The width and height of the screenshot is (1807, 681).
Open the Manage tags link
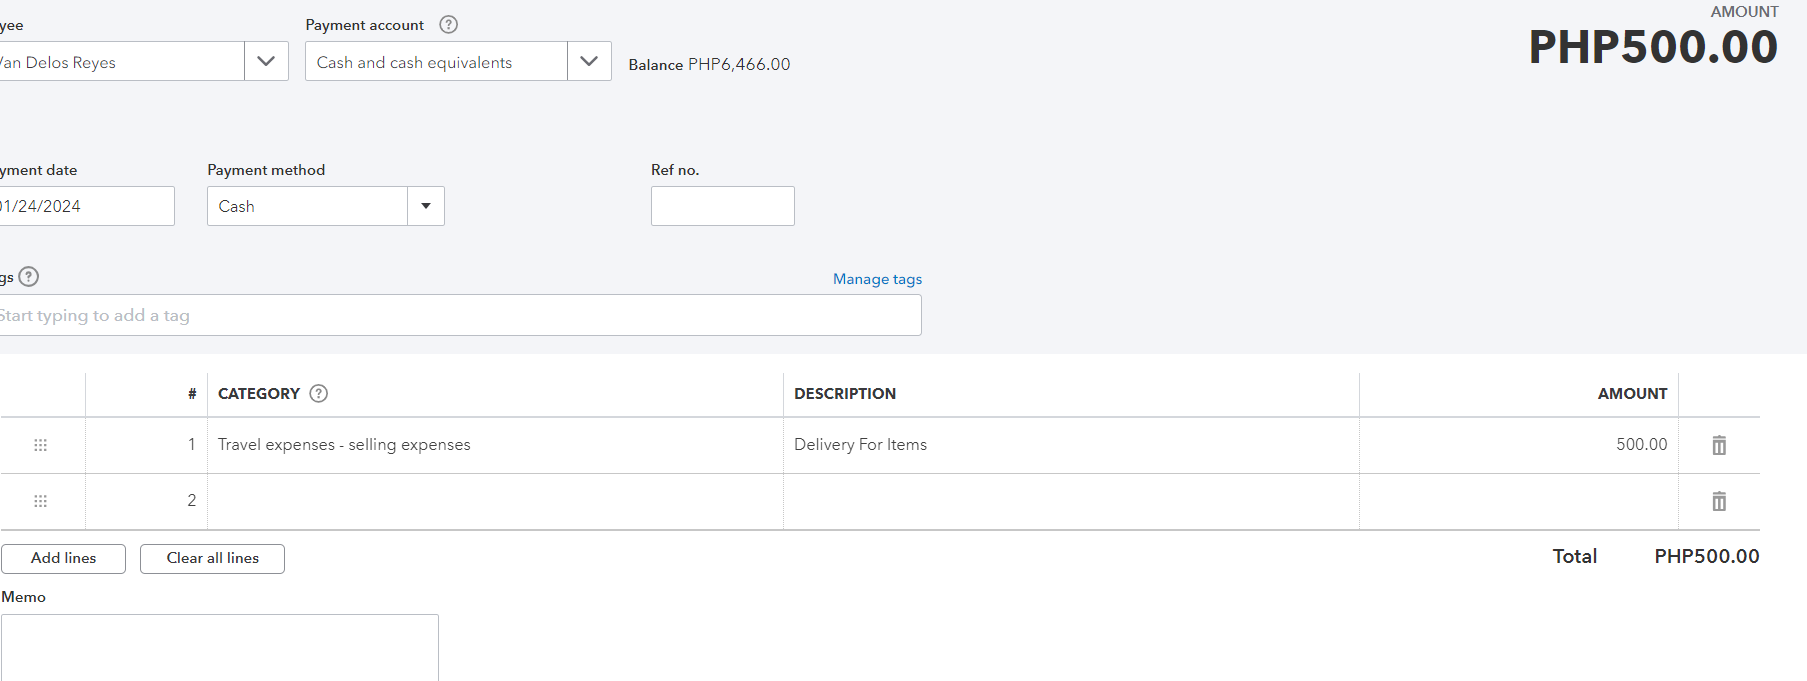coord(877,279)
